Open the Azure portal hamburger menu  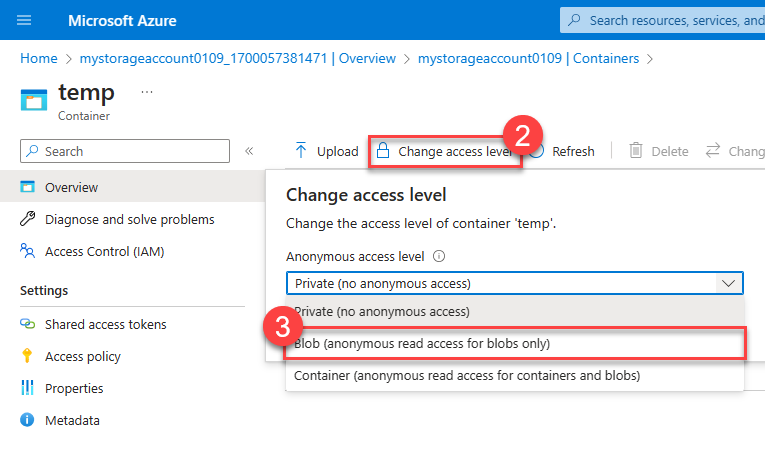(x=25, y=20)
